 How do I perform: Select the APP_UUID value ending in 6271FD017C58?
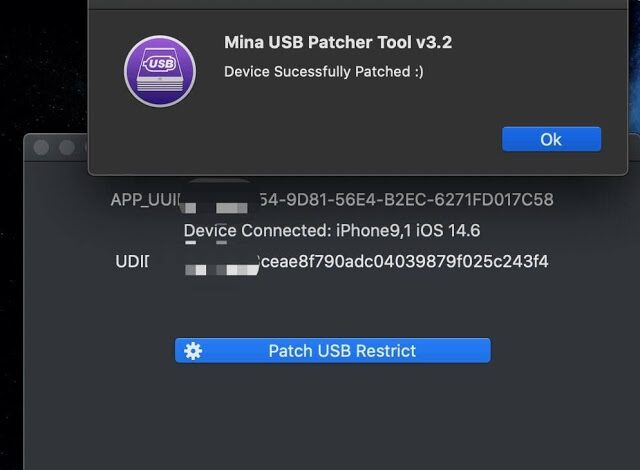click(407, 200)
